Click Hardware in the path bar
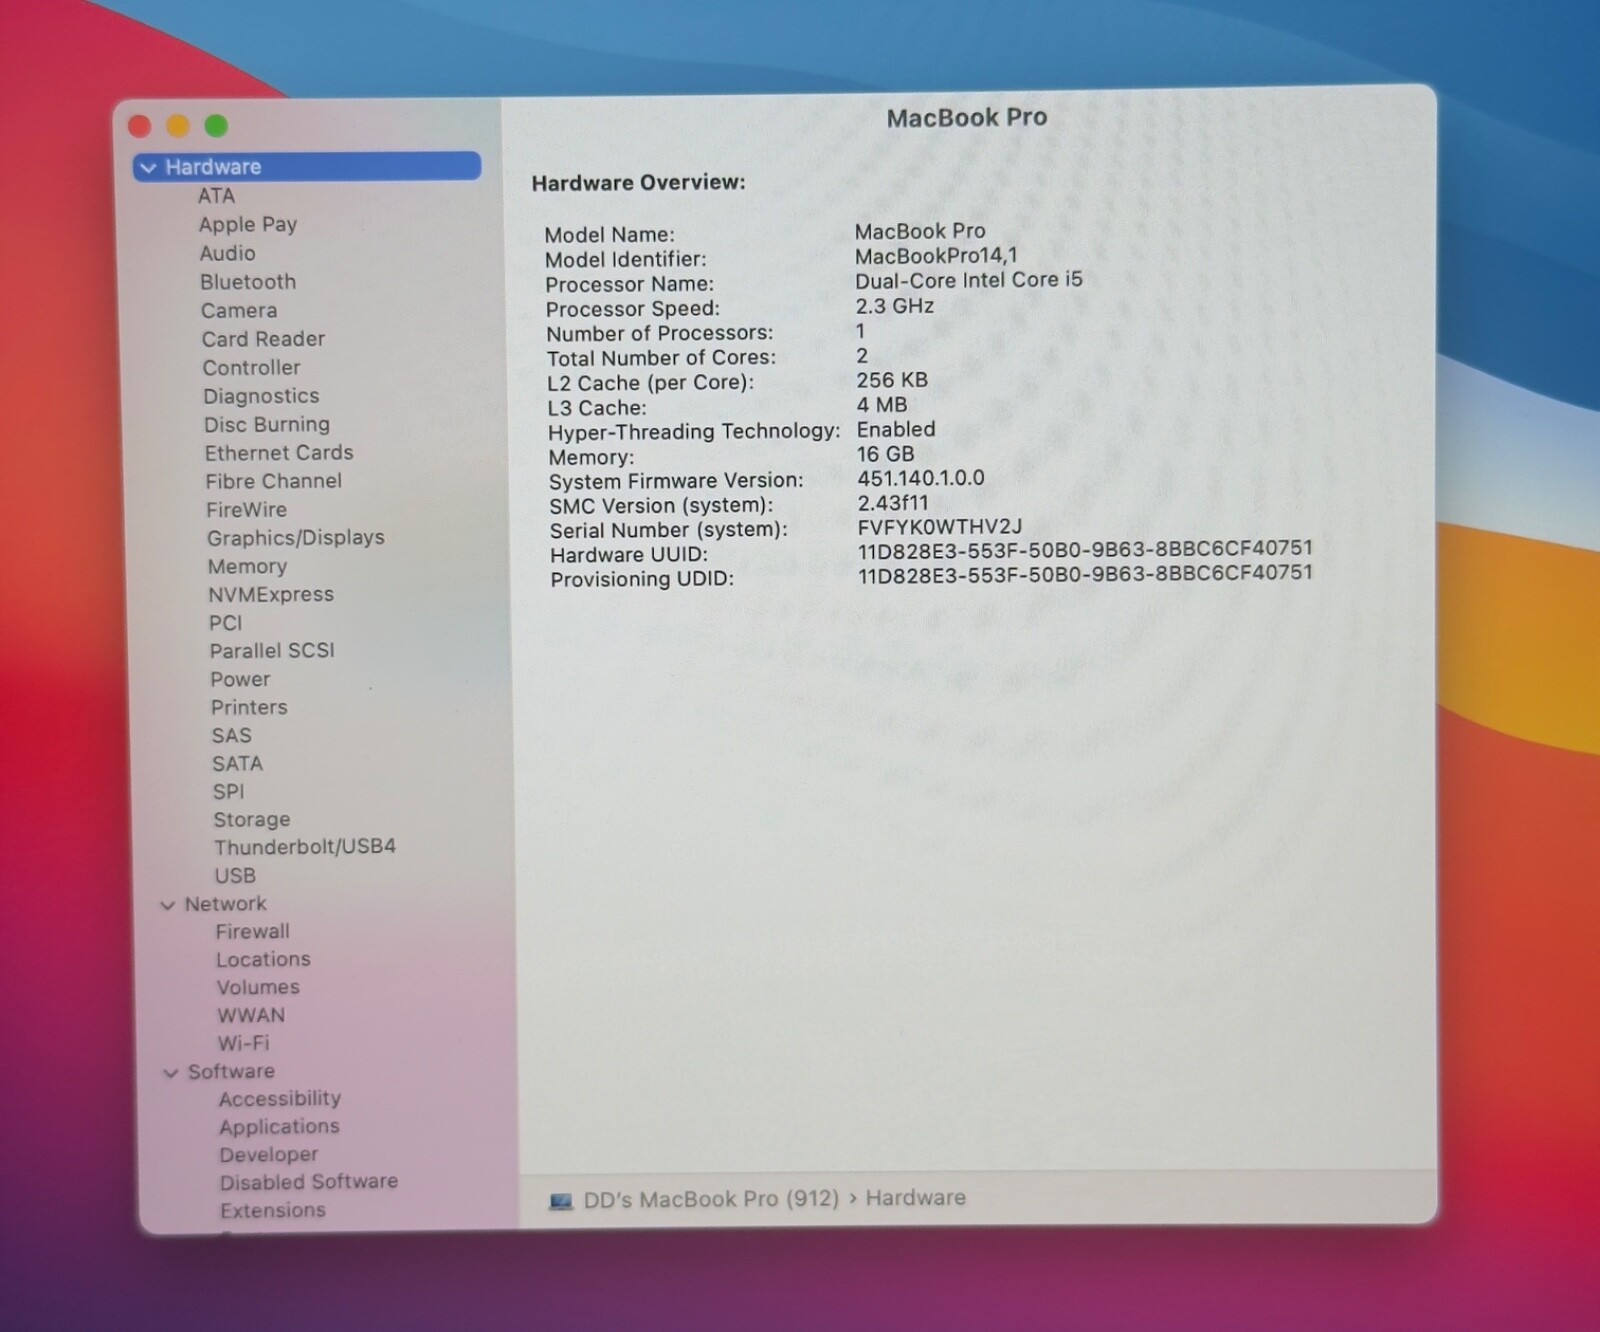This screenshot has height=1332, width=1600. click(915, 1198)
